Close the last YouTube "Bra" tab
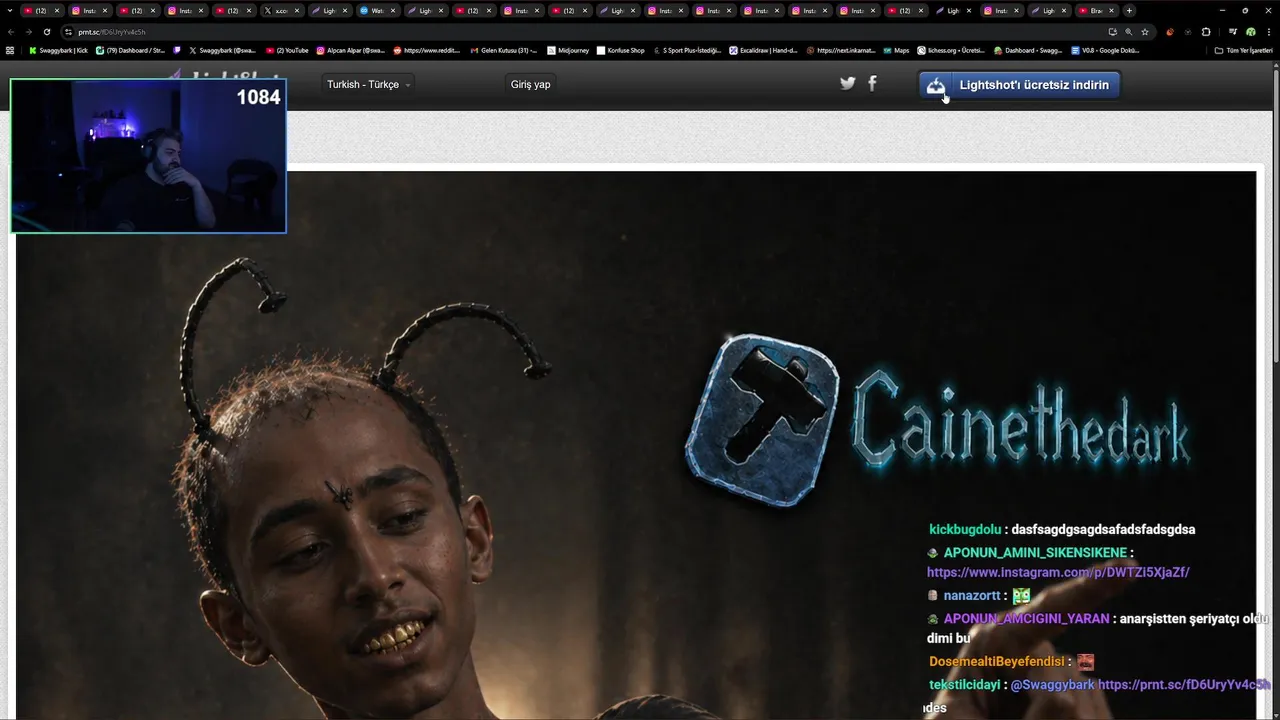 [1111, 11]
